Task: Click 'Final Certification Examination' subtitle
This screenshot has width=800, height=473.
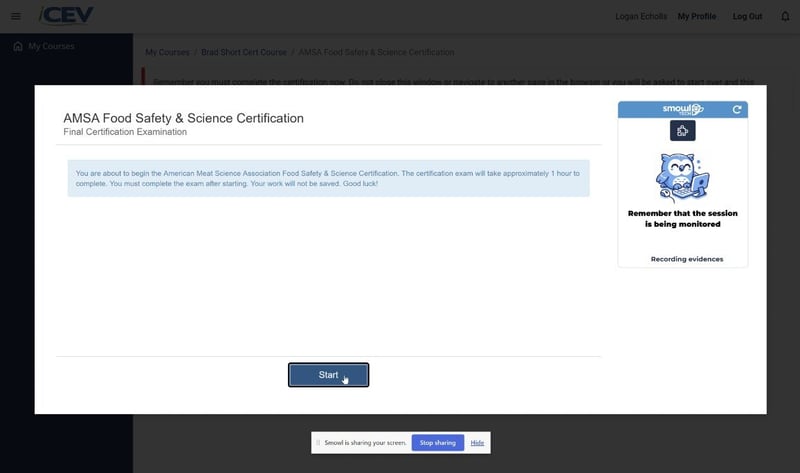Action: pyautogui.click(x=125, y=132)
